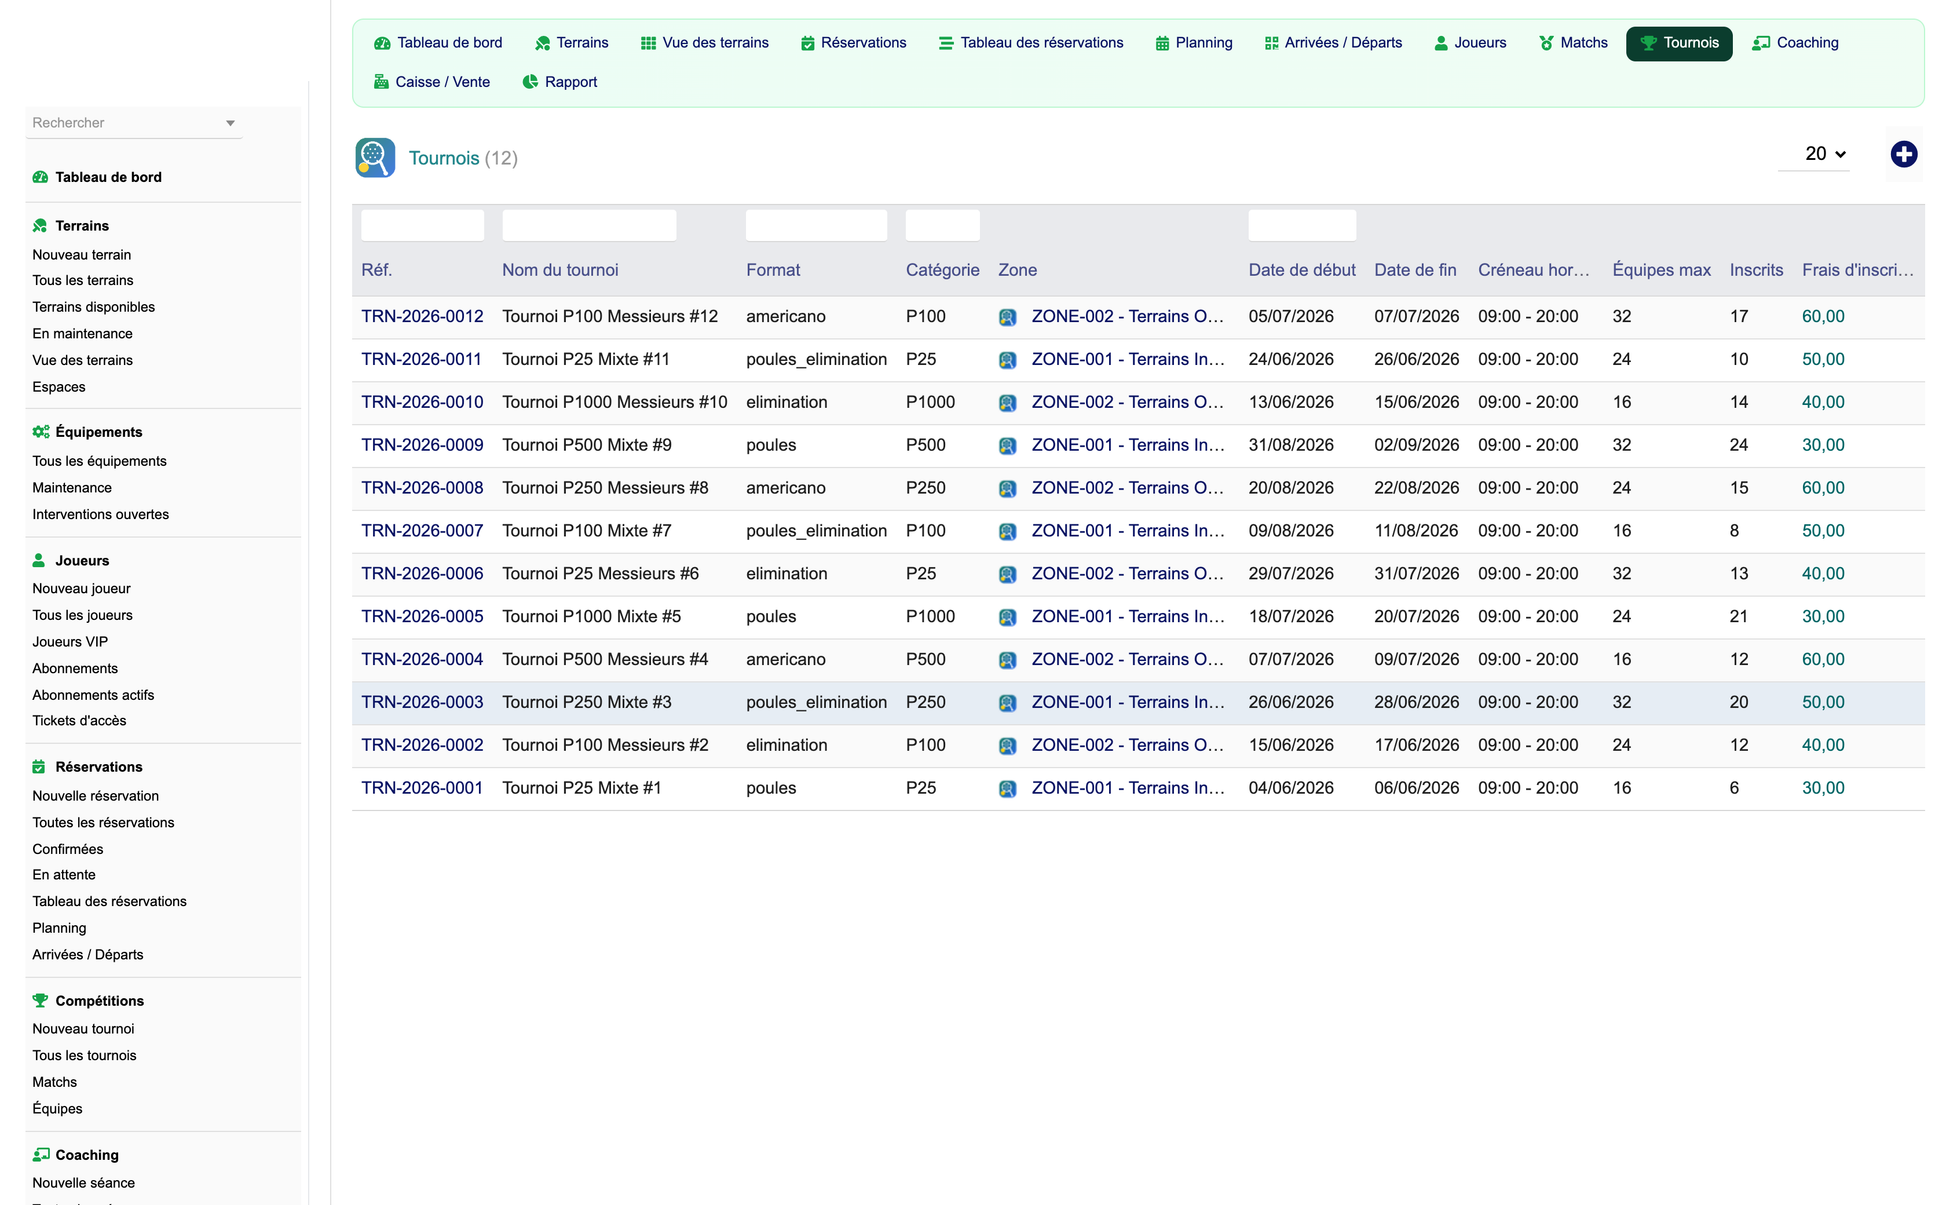Click zone icon in TRN-2026-0006 row

pyautogui.click(x=1007, y=575)
